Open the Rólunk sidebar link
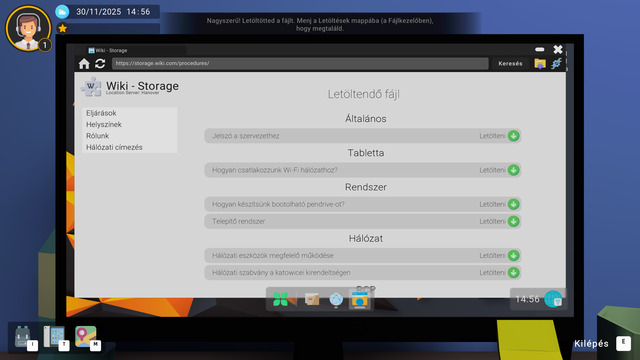The height and width of the screenshot is (360, 640). [x=97, y=136]
